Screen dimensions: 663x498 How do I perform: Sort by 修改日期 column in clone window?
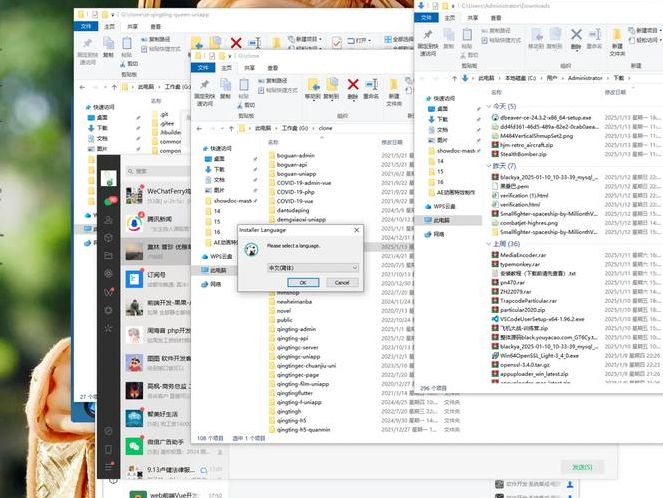[392, 142]
